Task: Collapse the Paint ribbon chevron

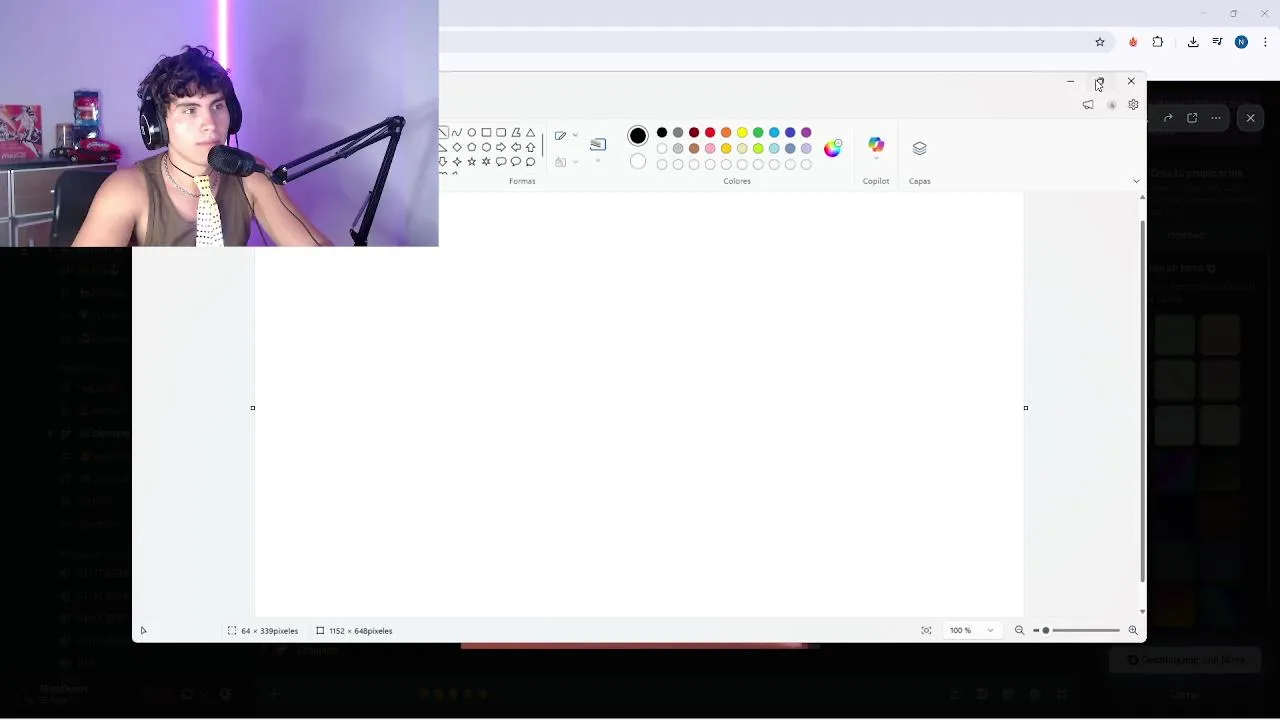Action: pyautogui.click(x=1136, y=181)
